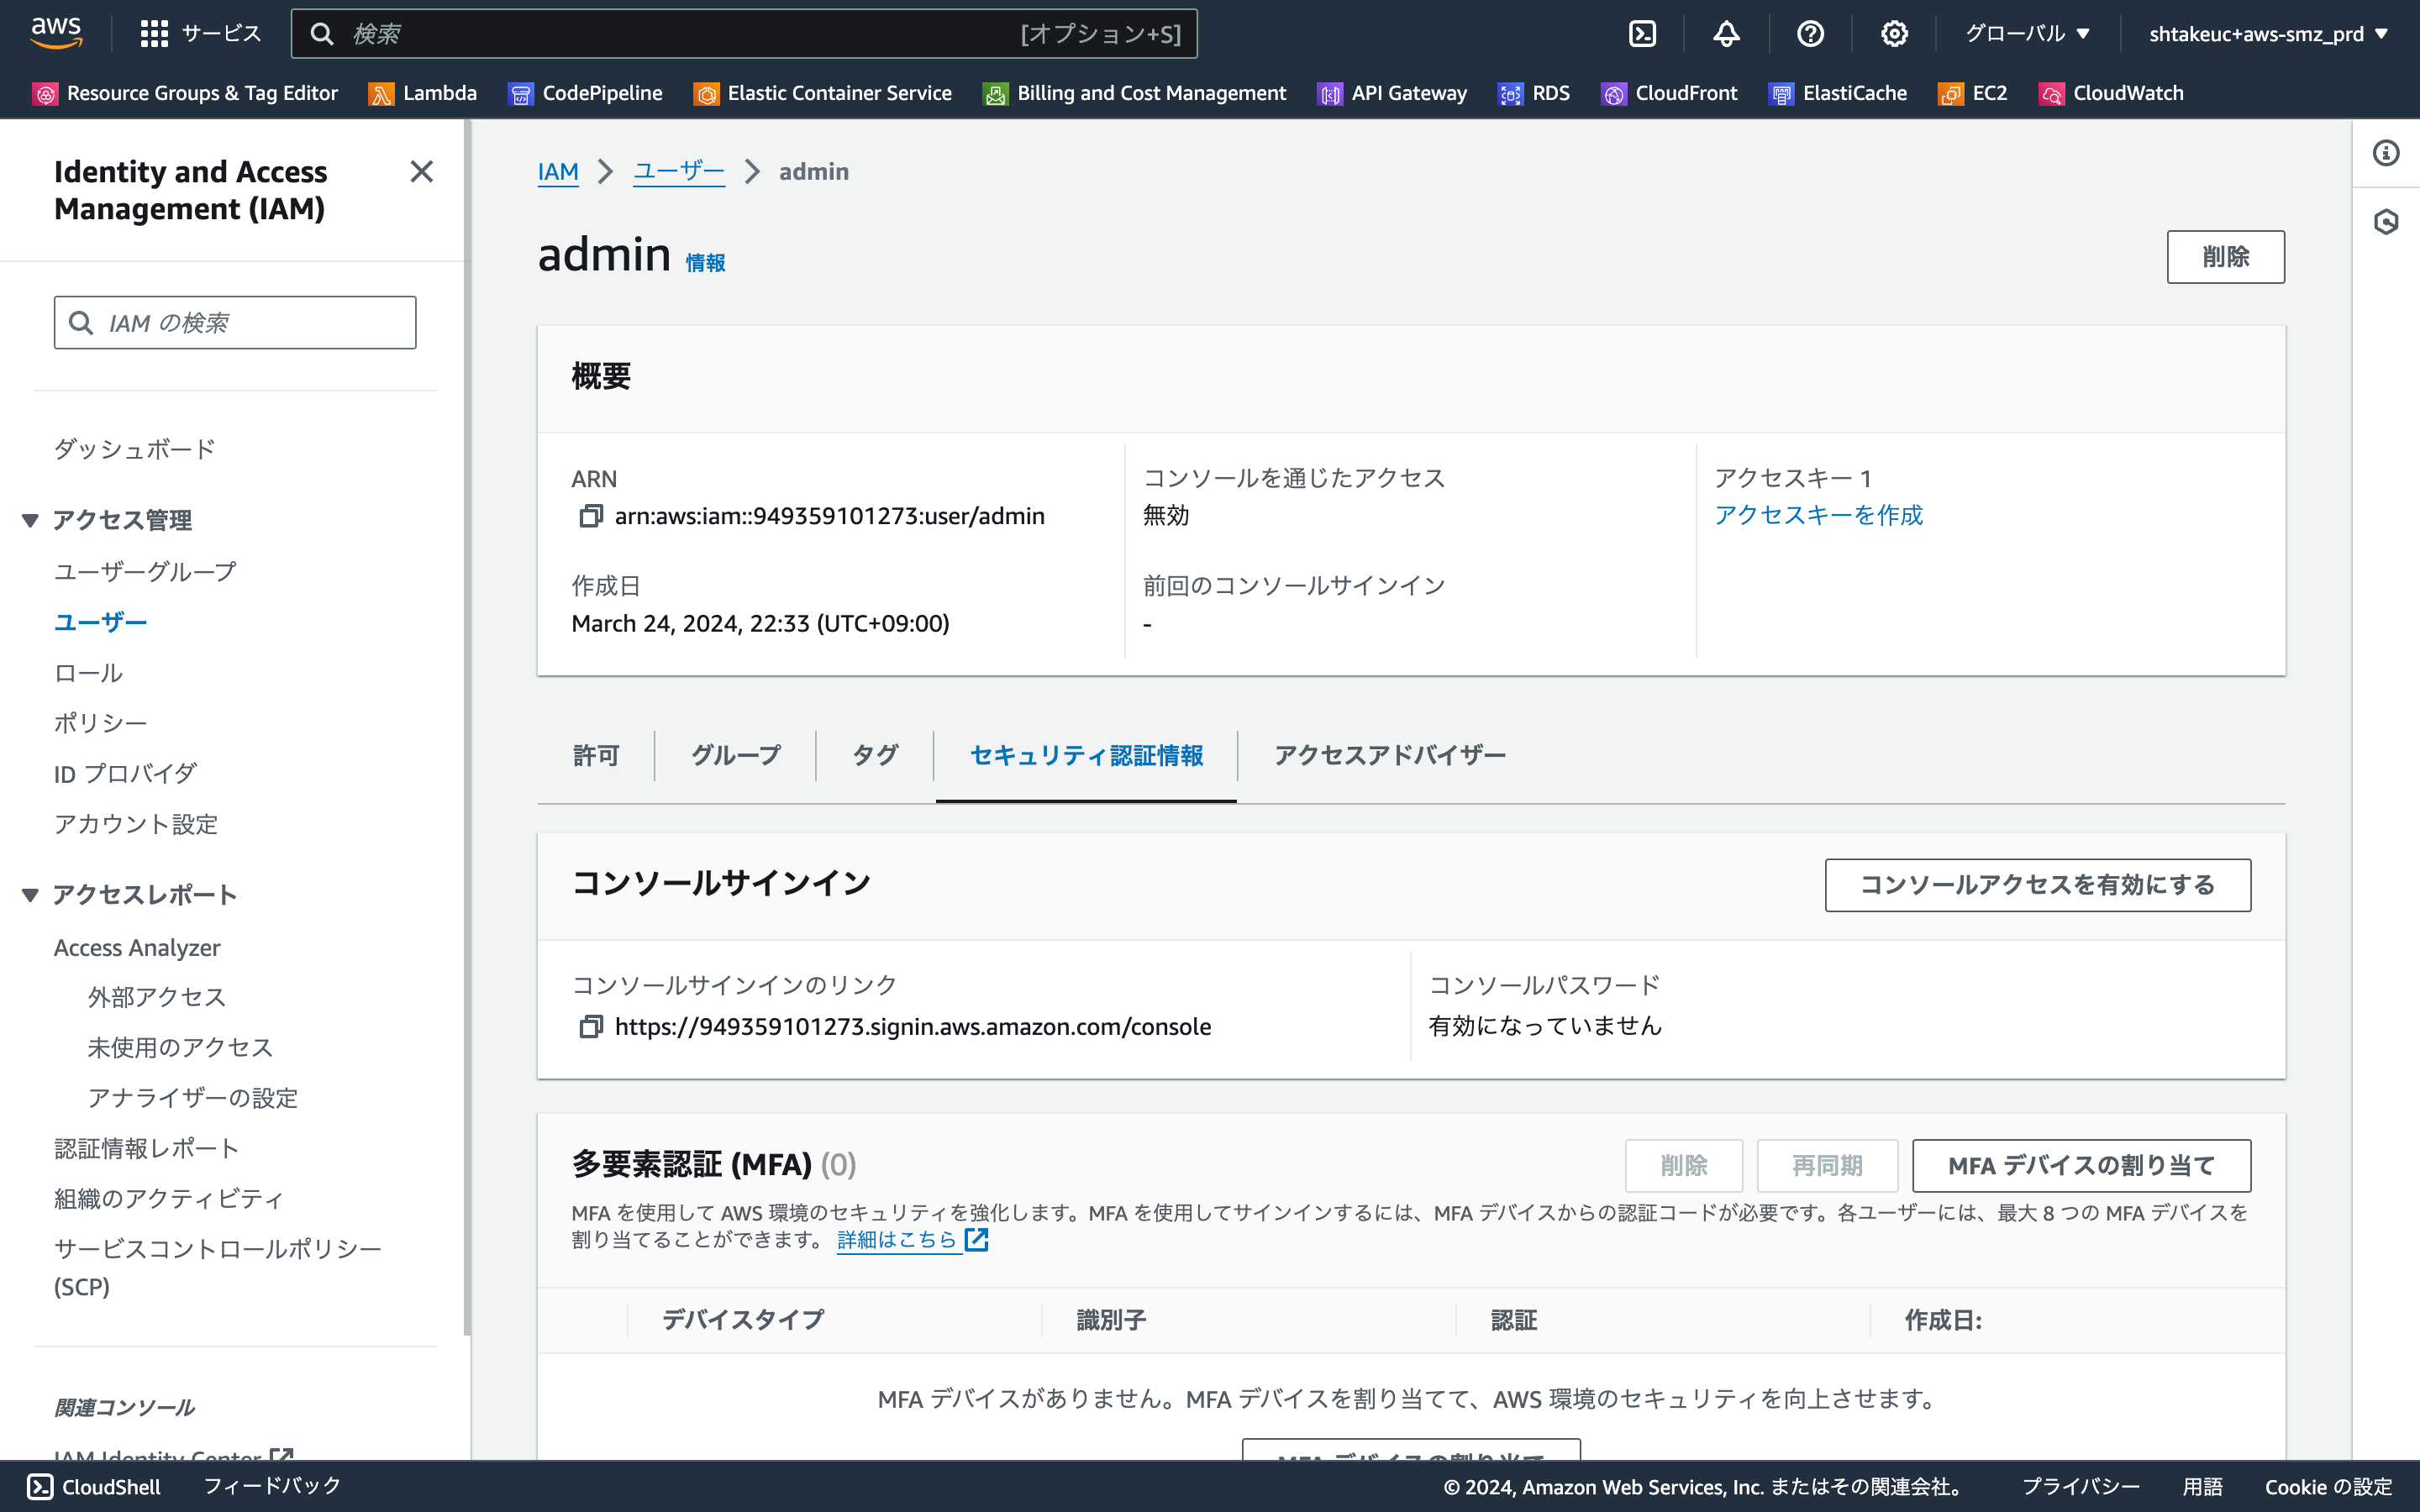Open 外部アクセス in the sidebar

point(156,997)
